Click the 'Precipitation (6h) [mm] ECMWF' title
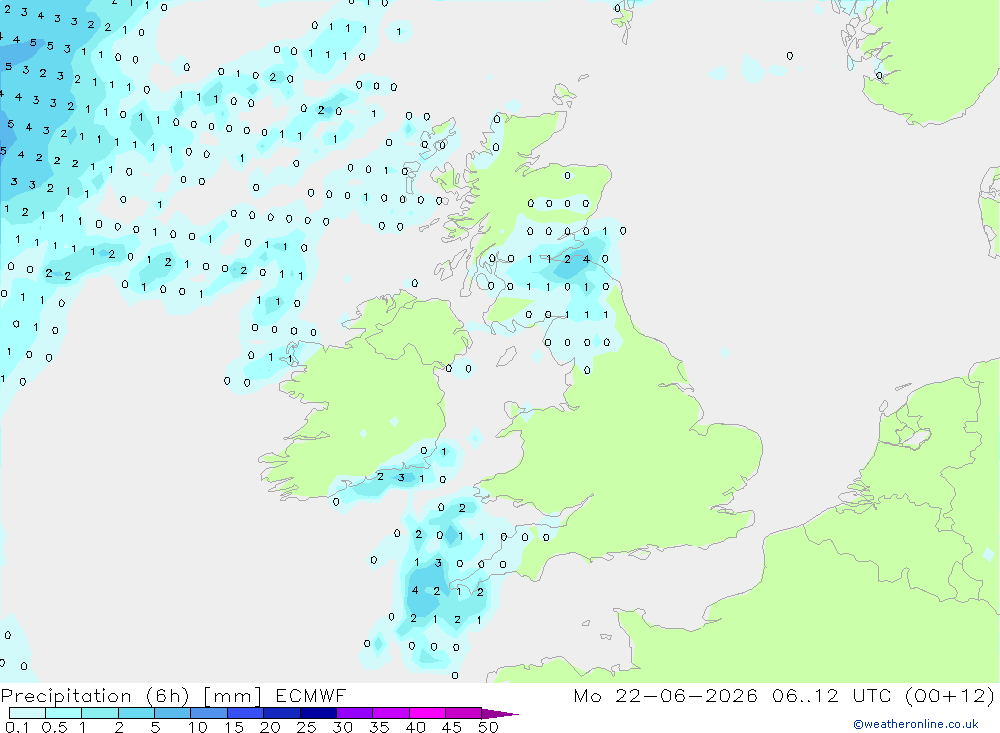Viewport: 1000px width, 733px height. [173, 695]
